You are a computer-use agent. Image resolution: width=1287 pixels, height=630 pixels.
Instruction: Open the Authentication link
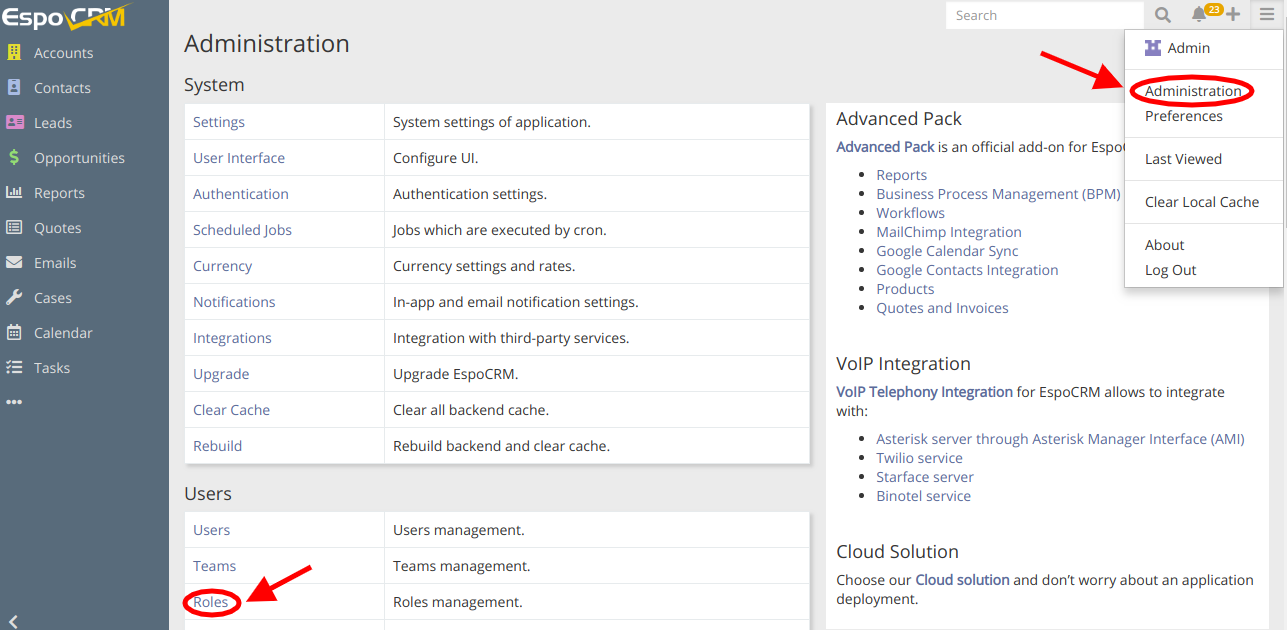click(x=241, y=194)
